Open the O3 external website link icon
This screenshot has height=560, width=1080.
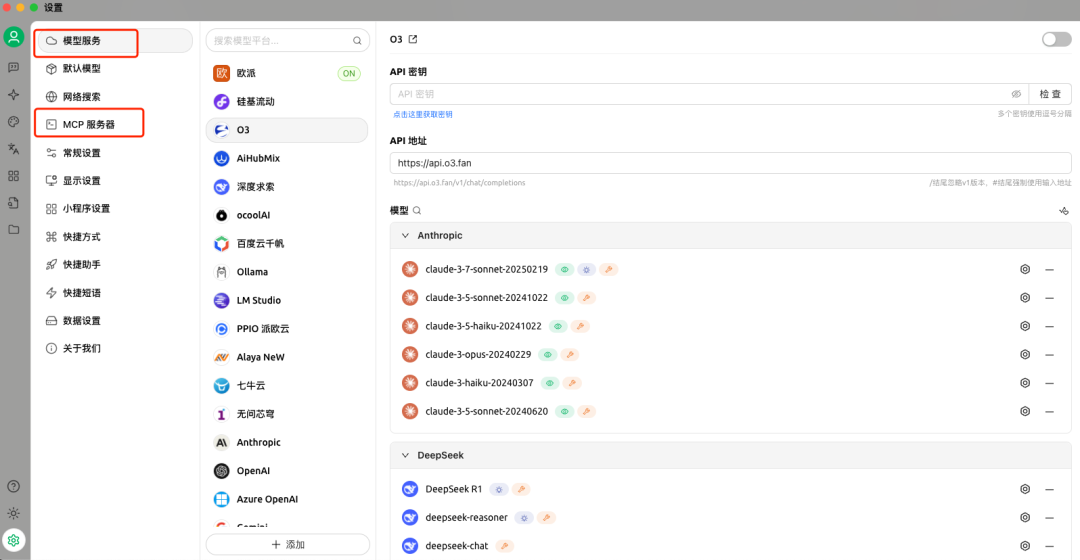[413, 40]
